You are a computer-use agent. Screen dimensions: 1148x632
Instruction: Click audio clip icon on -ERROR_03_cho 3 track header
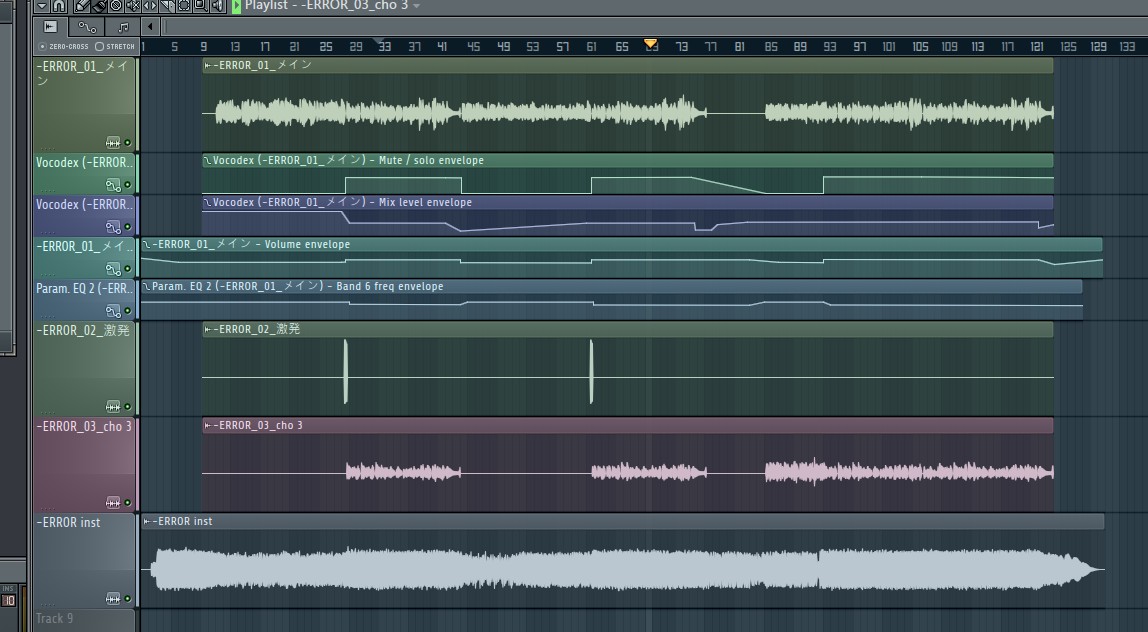[x=113, y=502]
